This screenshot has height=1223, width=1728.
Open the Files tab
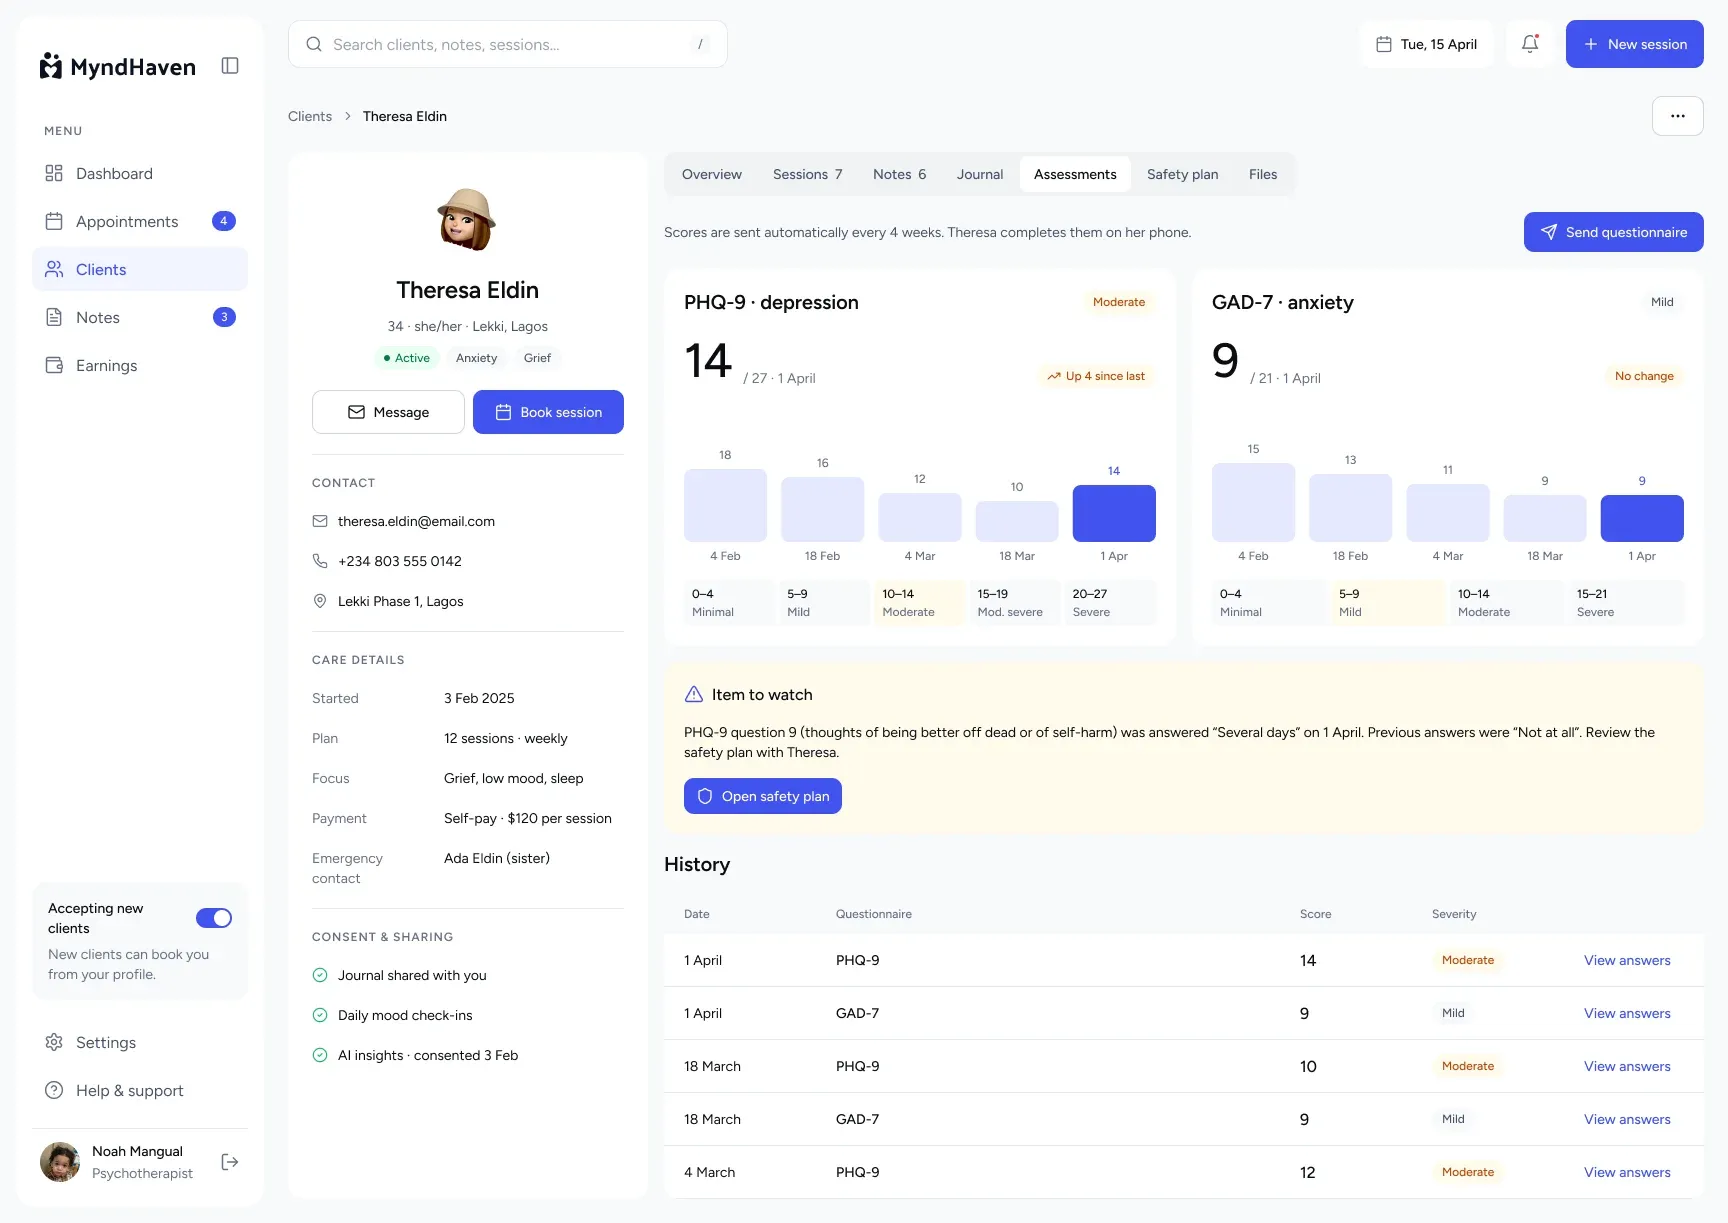click(x=1263, y=174)
